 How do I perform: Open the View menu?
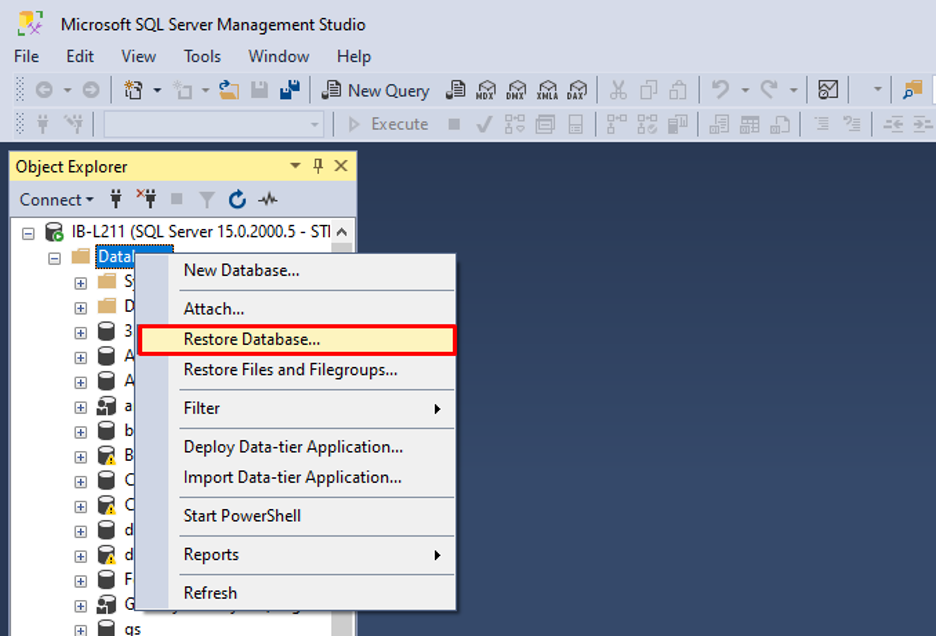coord(138,56)
